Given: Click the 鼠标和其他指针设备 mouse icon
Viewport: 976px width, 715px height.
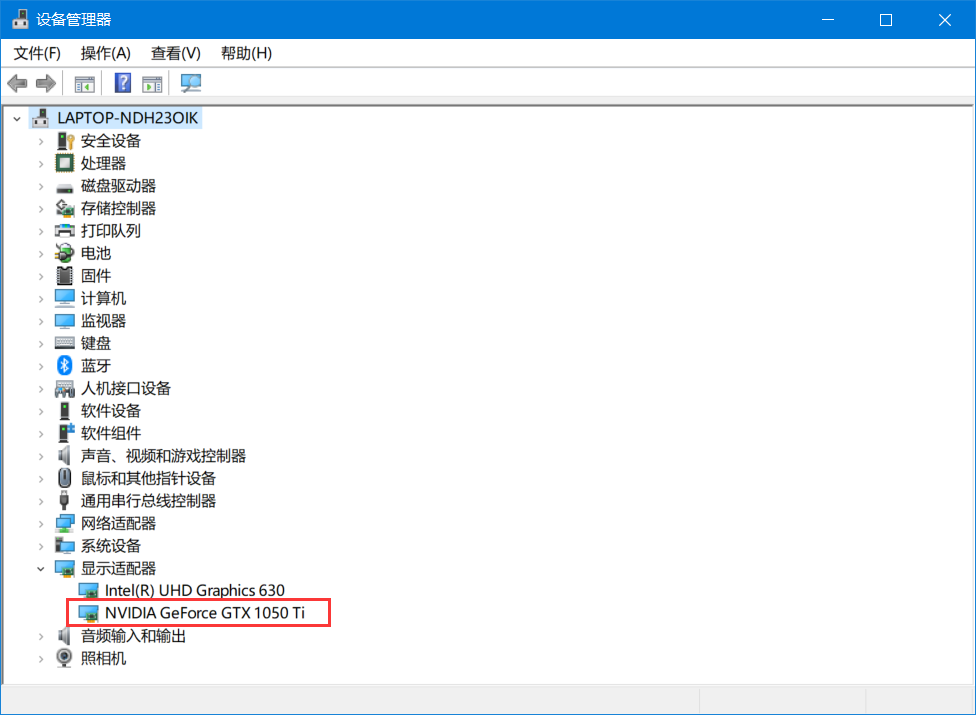Looking at the screenshot, I should [65, 478].
